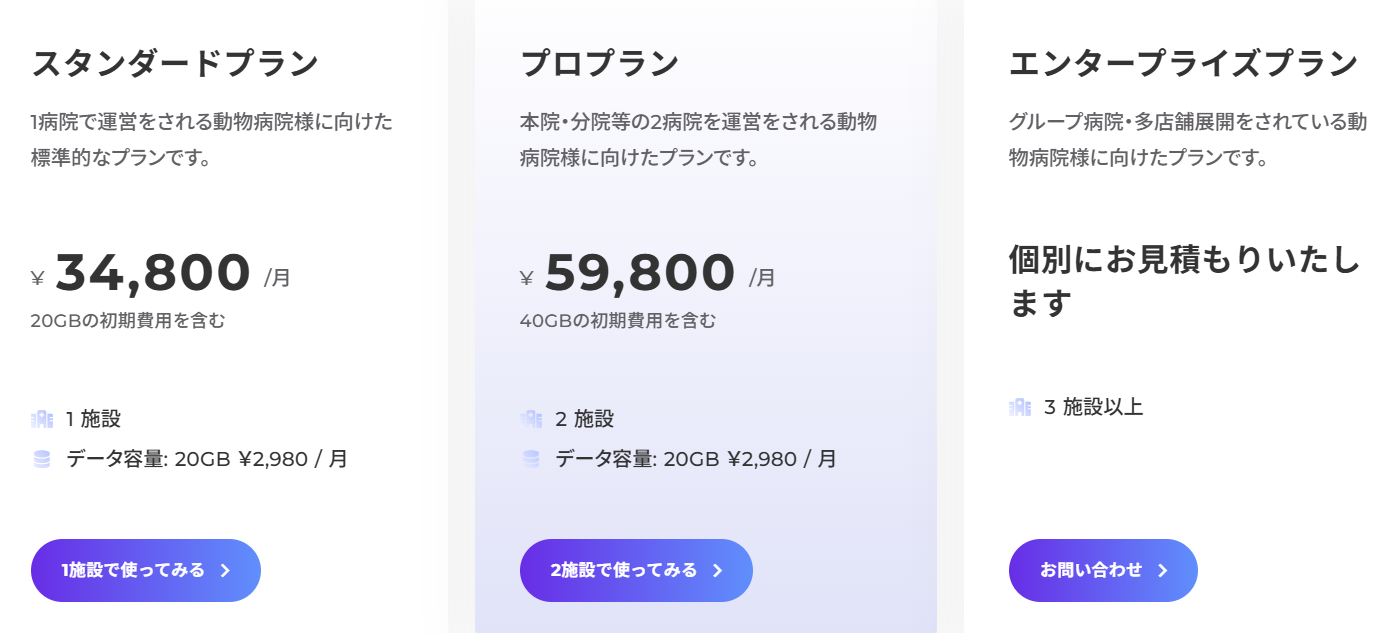Click 個別にお見積もりいたします text
The width and height of the screenshot is (1391, 633).
1184,281
